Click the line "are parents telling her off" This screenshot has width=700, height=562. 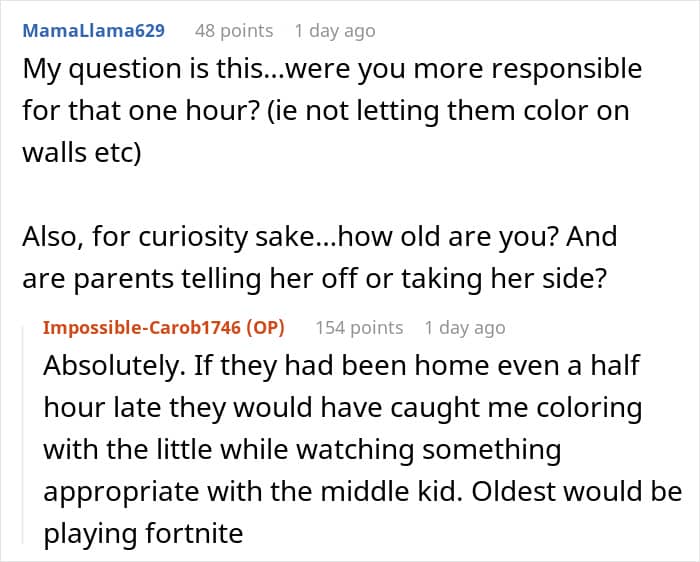(x=314, y=279)
